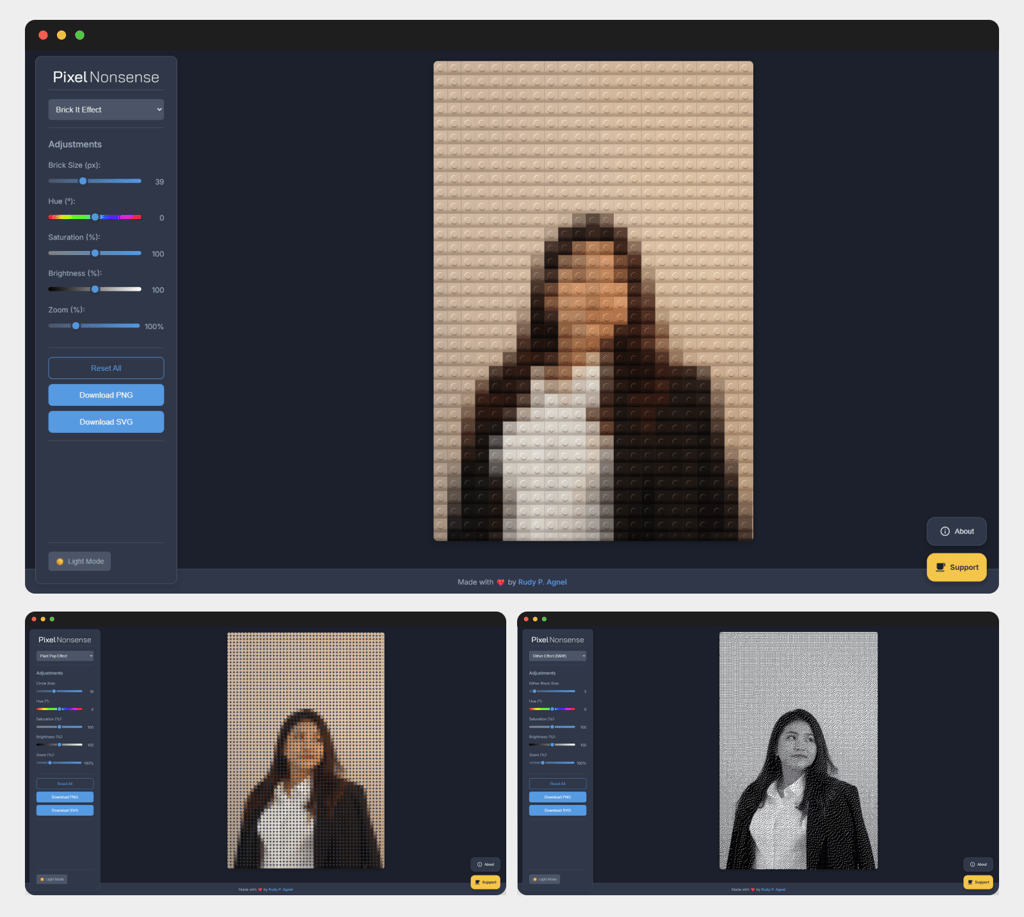Viewport: 1024px width, 917px height.
Task: Click the black-and-white dithered portrait preview
Action: point(798,750)
